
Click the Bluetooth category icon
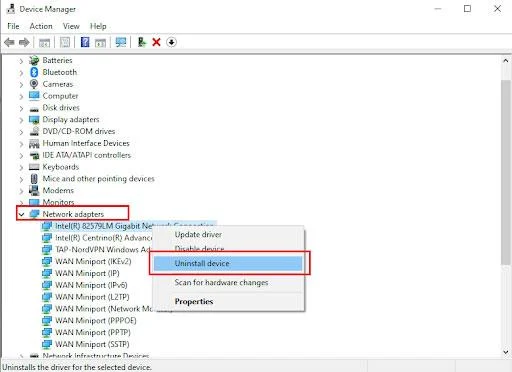click(x=34, y=72)
